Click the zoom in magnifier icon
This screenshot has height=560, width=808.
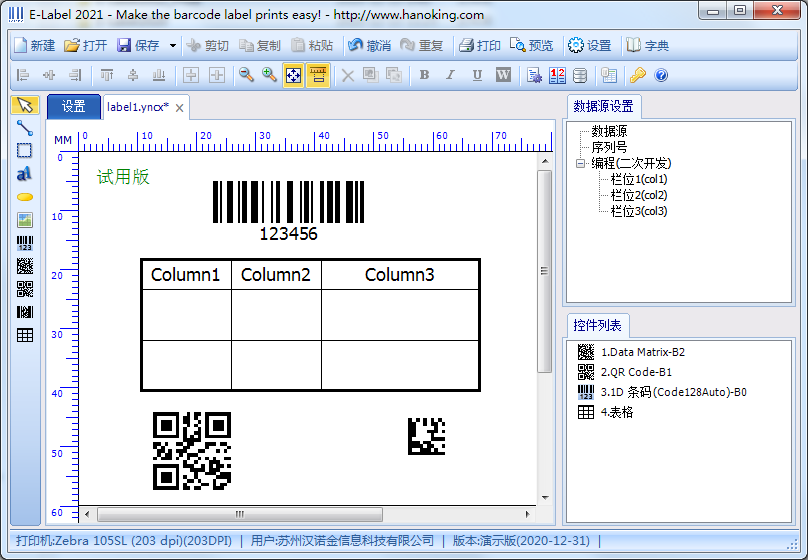(269, 75)
